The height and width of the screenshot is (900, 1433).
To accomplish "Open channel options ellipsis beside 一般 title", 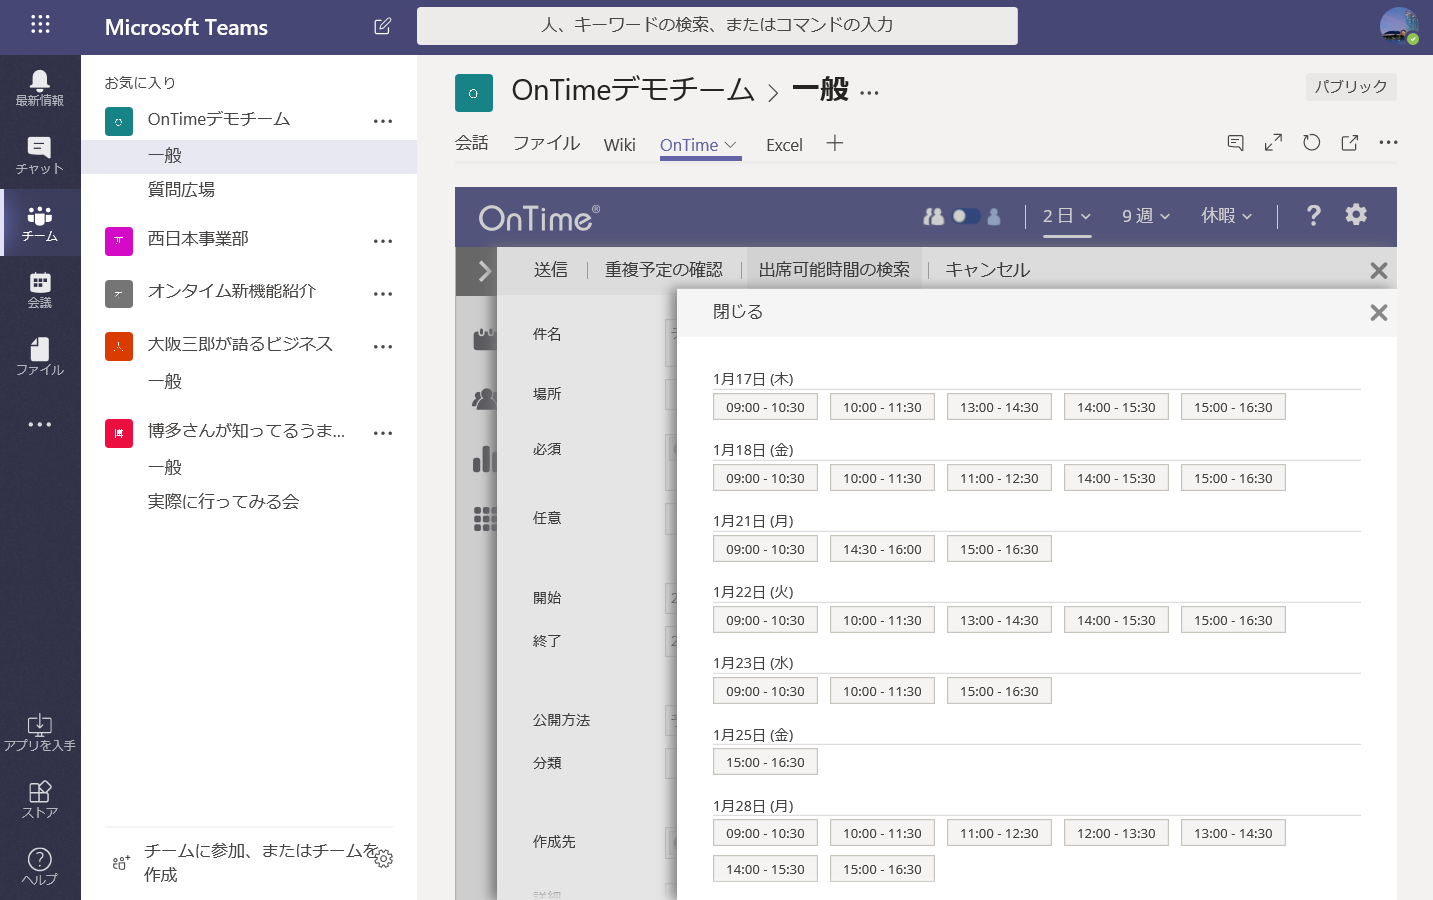I will (869, 94).
